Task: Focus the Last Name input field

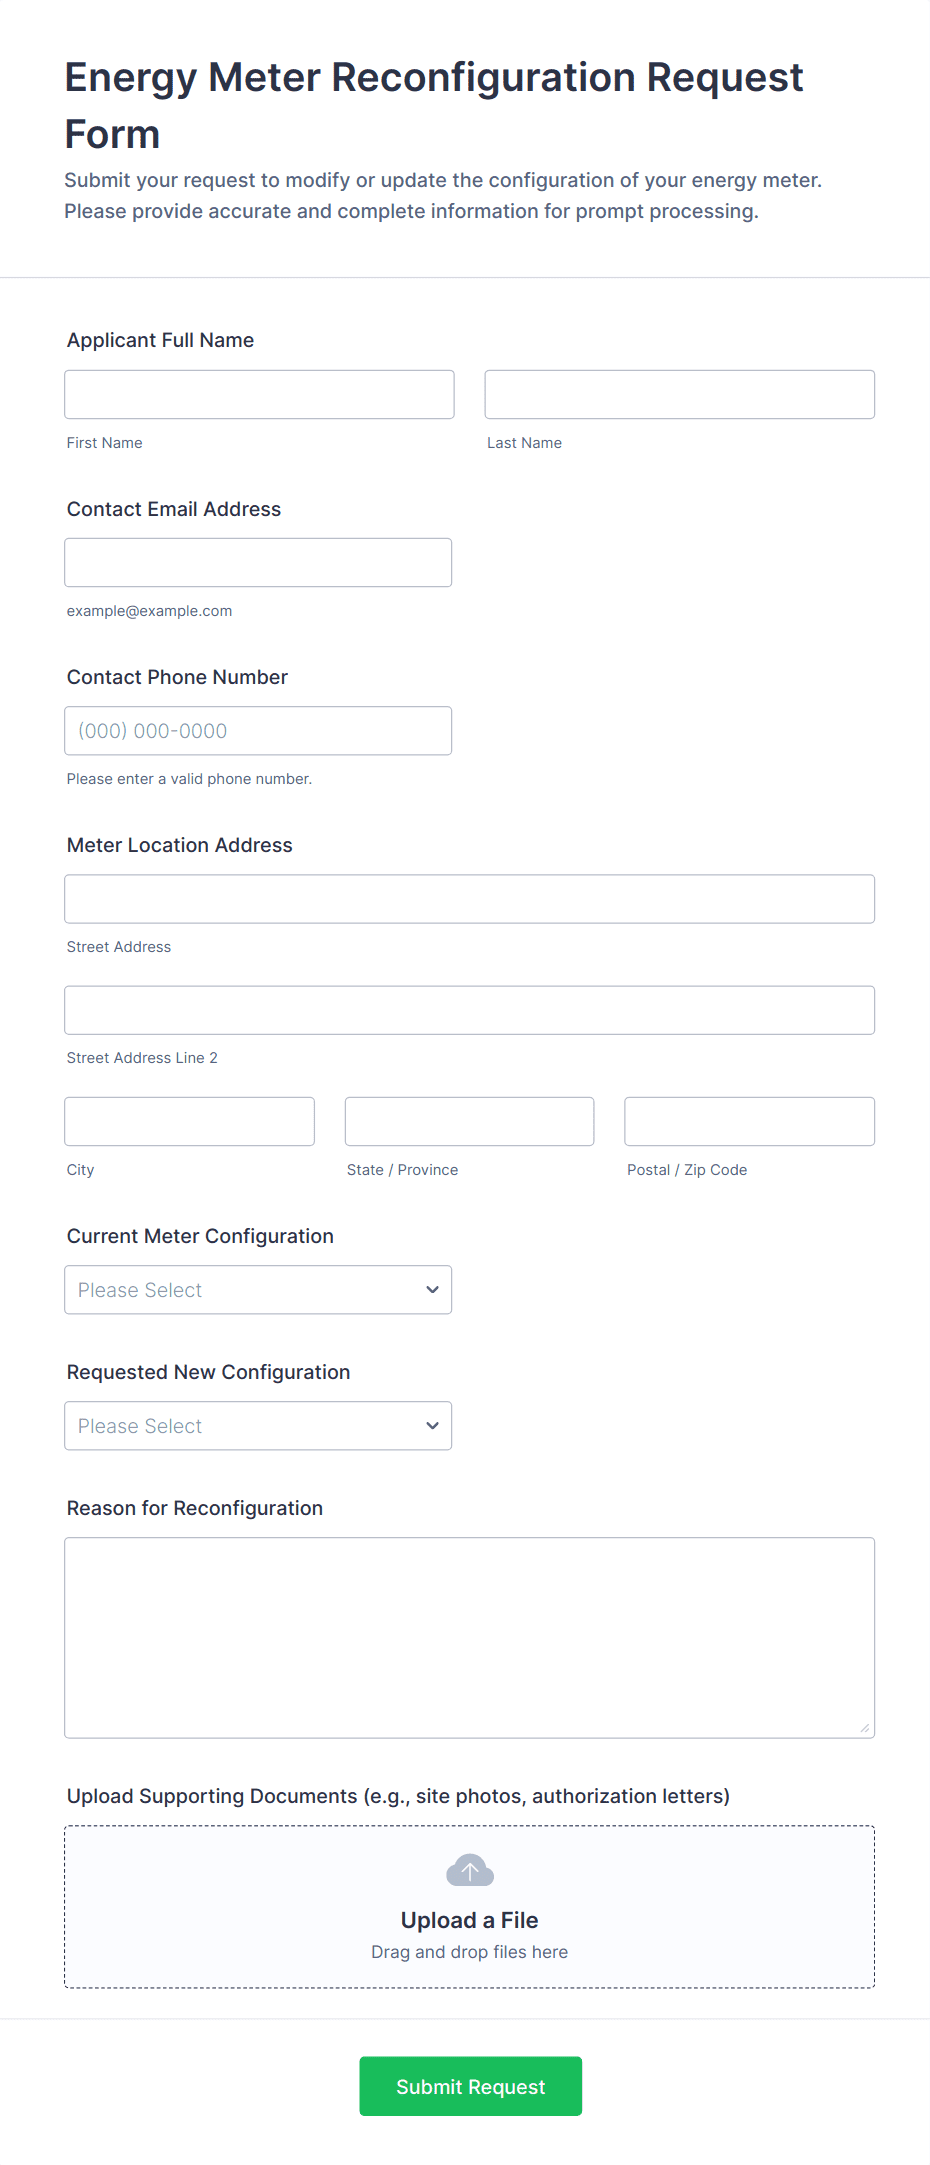Action: coord(679,395)
